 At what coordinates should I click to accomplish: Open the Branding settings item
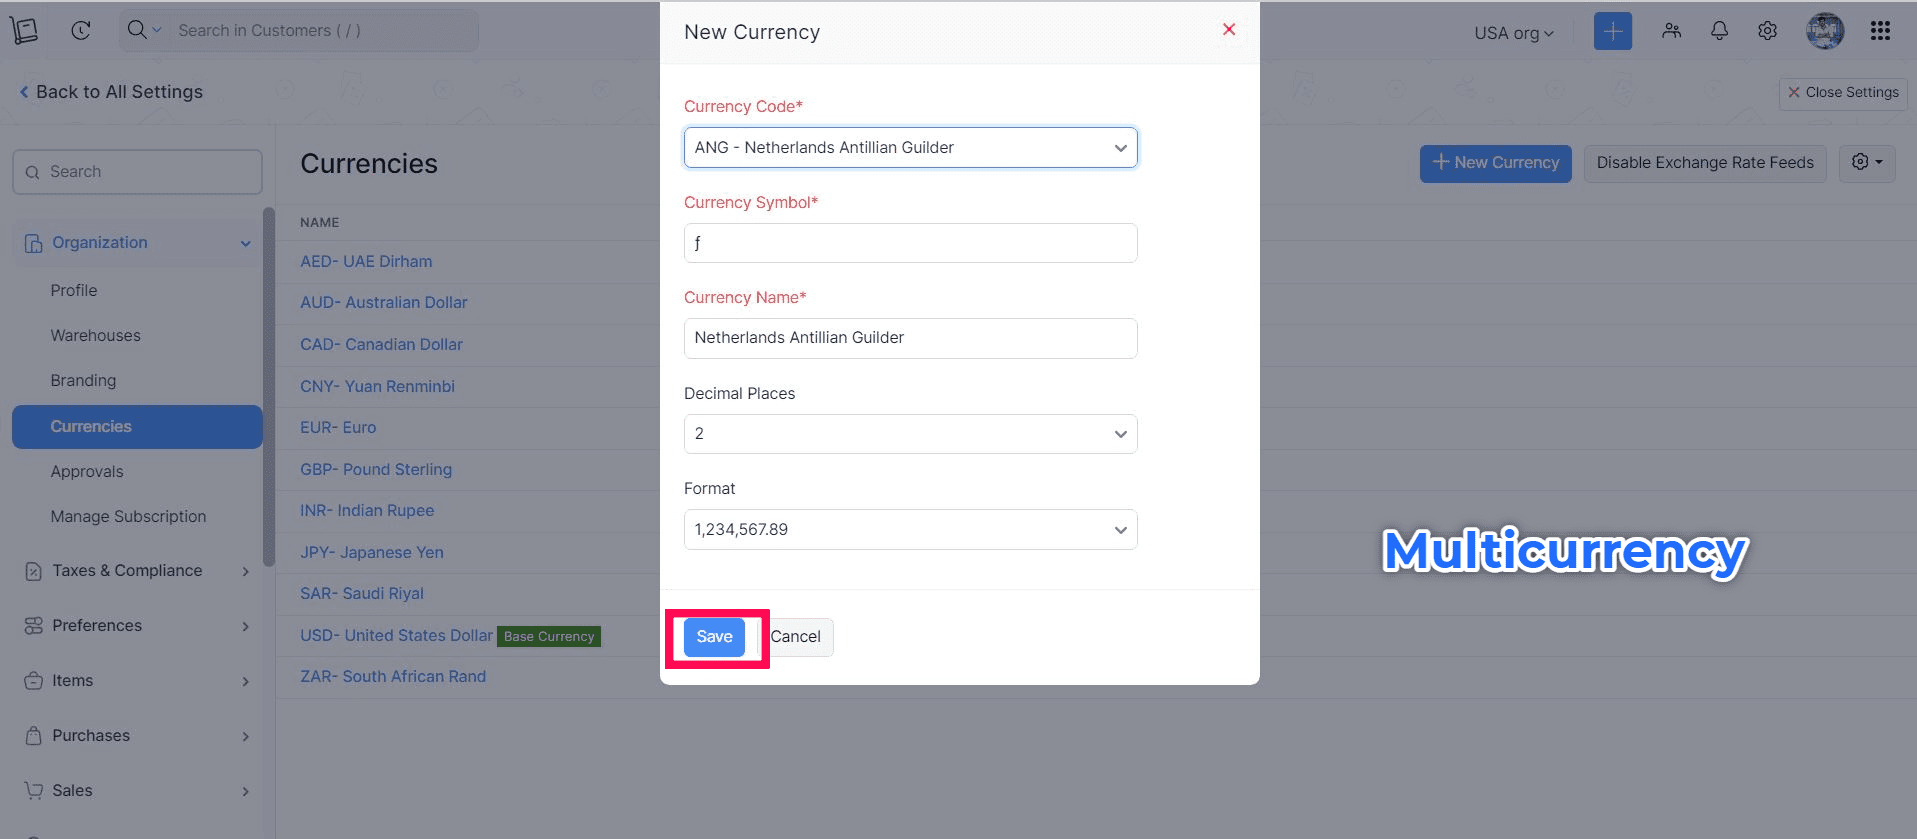pos(84,381)
